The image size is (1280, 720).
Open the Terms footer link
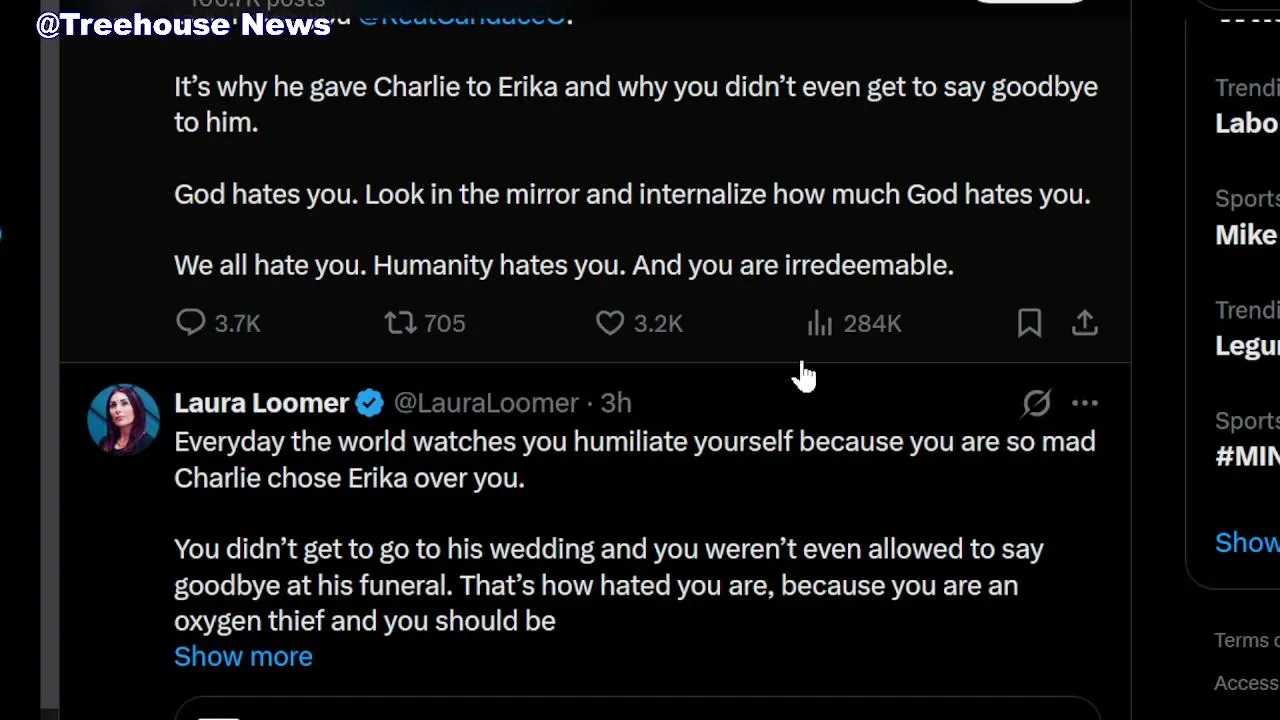pos(1246,640)
